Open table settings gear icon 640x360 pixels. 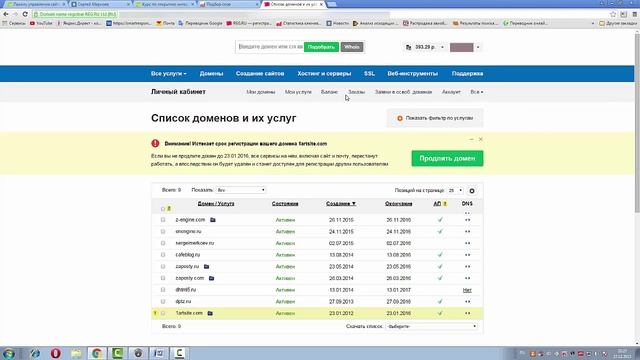472,191
